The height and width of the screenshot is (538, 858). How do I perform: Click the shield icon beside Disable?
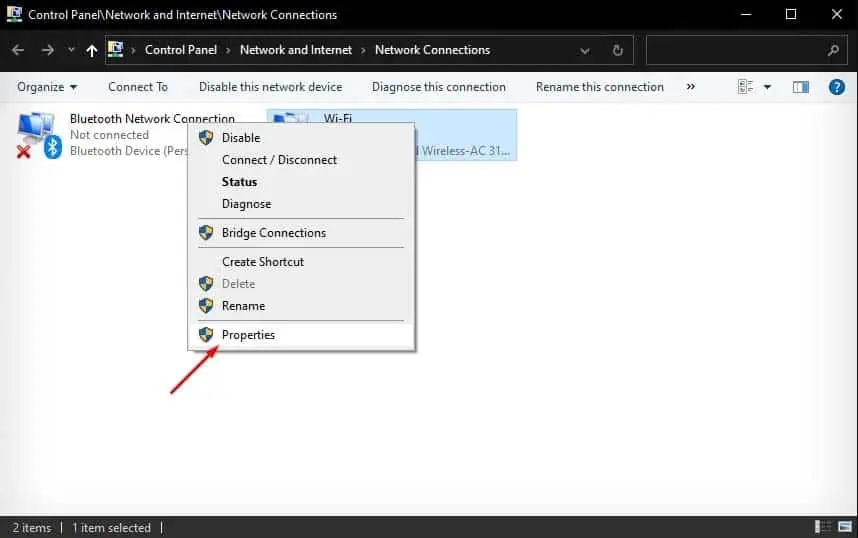206,137
